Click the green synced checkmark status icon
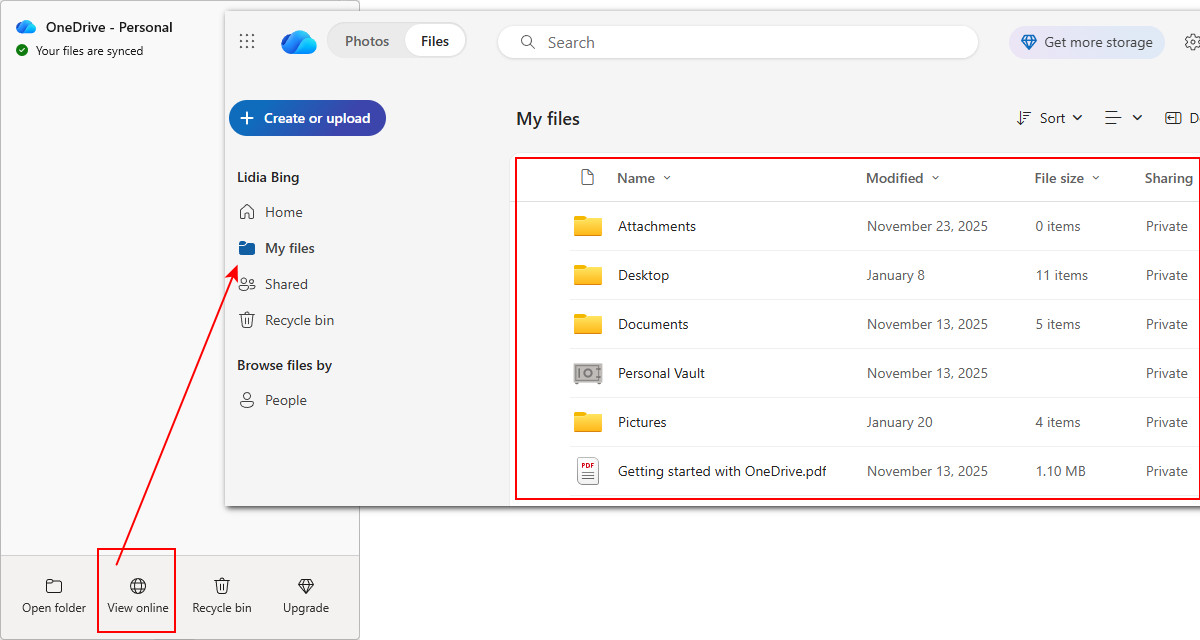The width and height of the screenshot is (1200, 640). tap(22, 50)
